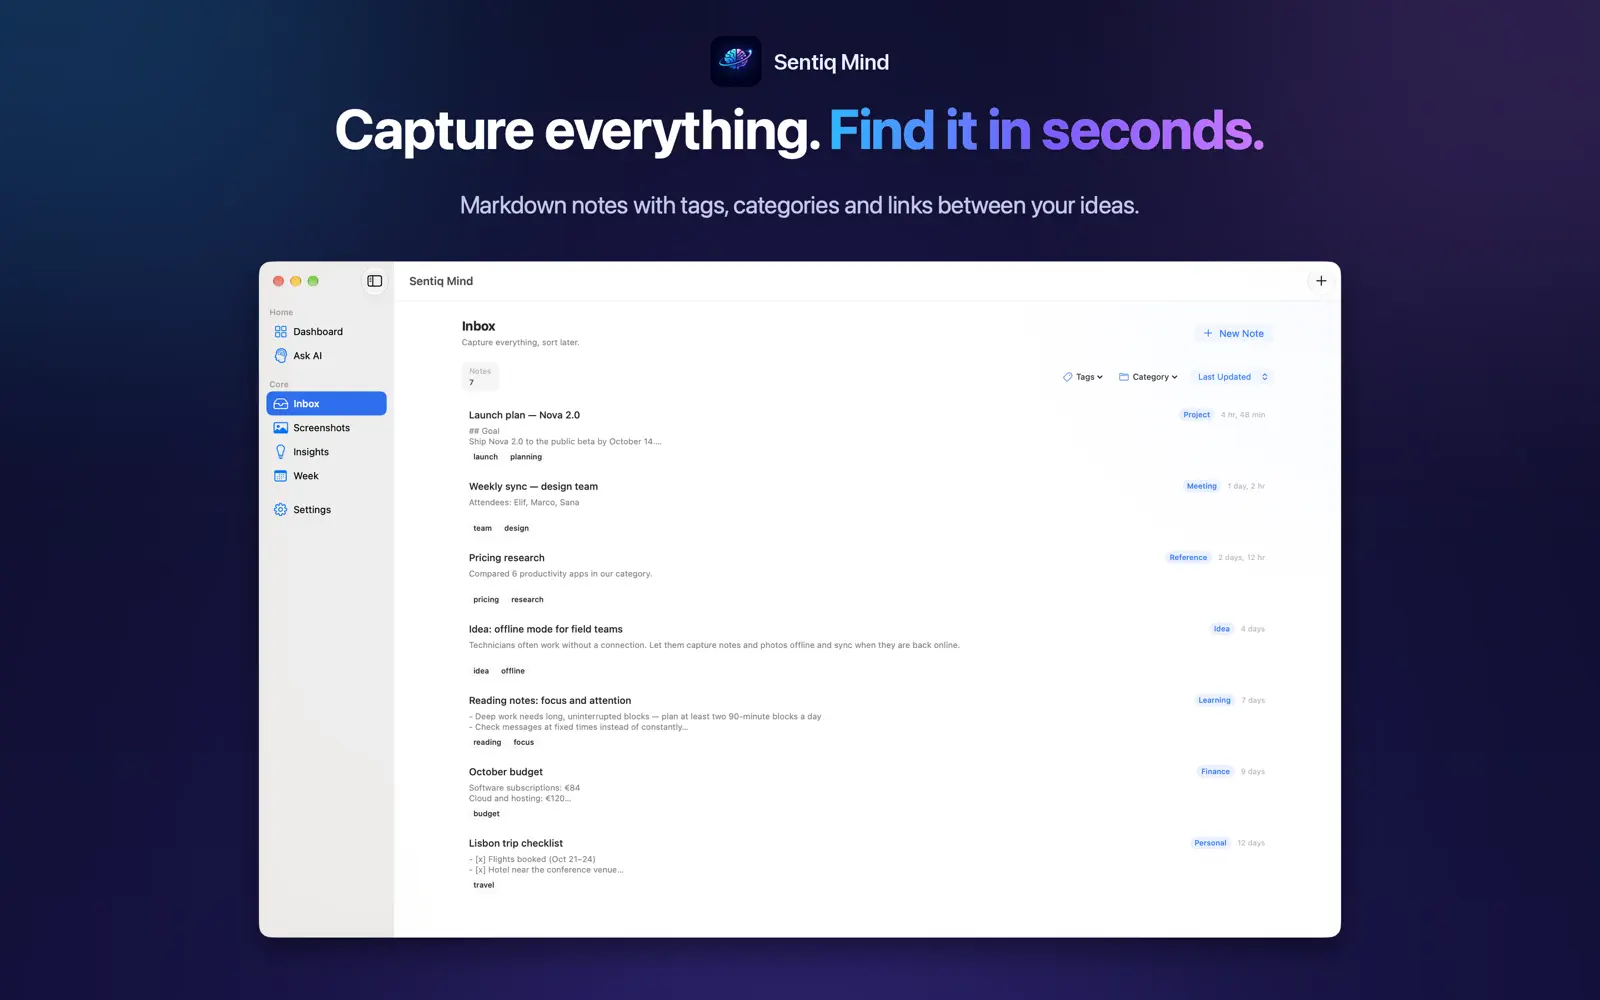Image resolution: width=1600 pixels, height=1000 pixels.
Task: Click the 4 hr, 48 min timestamp
Action: [x=1243, y=415]
